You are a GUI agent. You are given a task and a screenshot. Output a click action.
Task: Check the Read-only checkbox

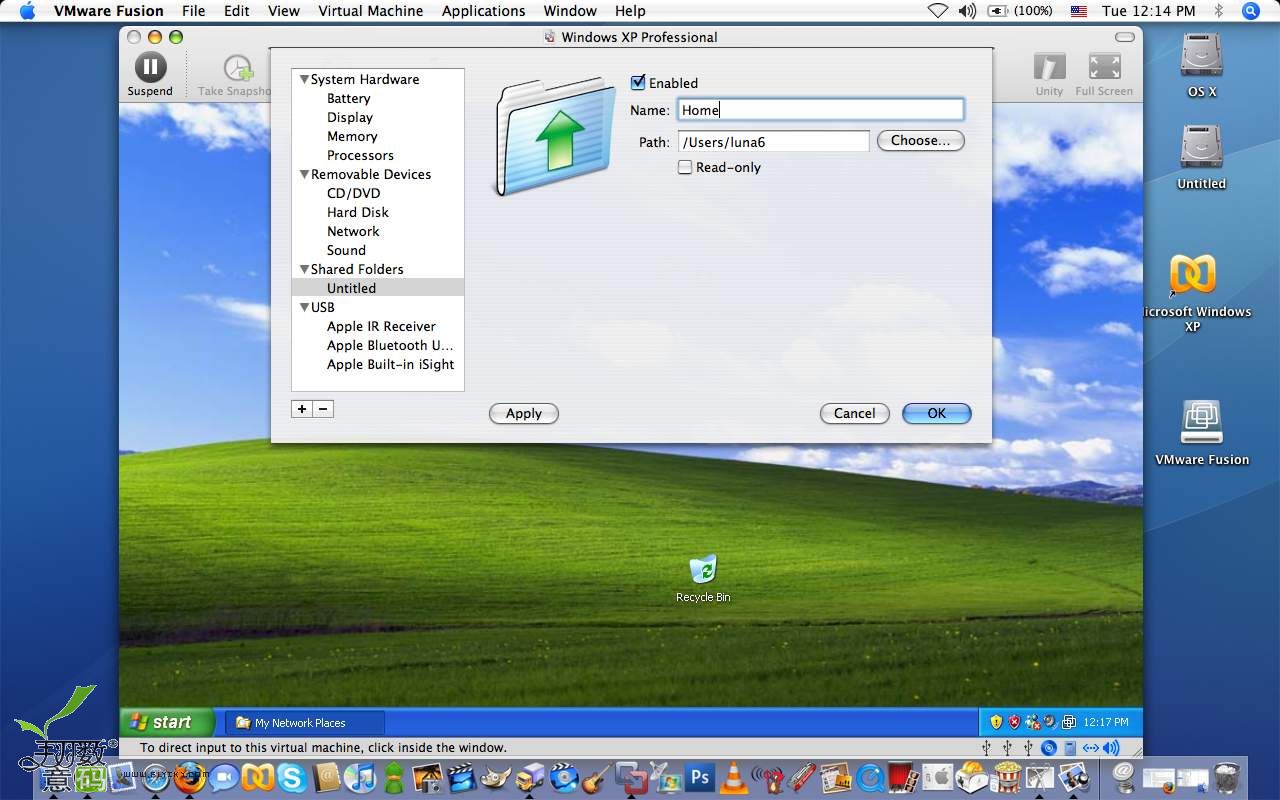(685, 167)
